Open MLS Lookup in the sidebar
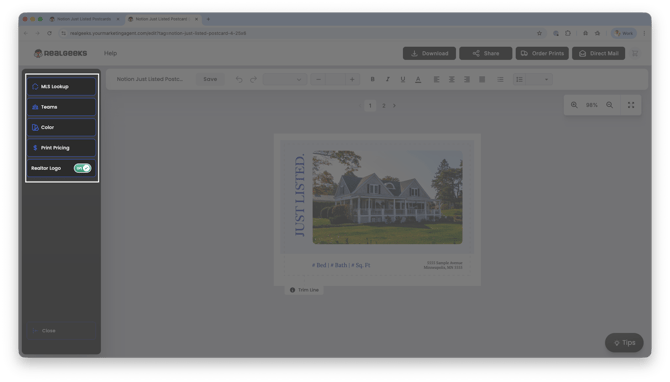Screen dimensions: 670x382 (62, 87)
